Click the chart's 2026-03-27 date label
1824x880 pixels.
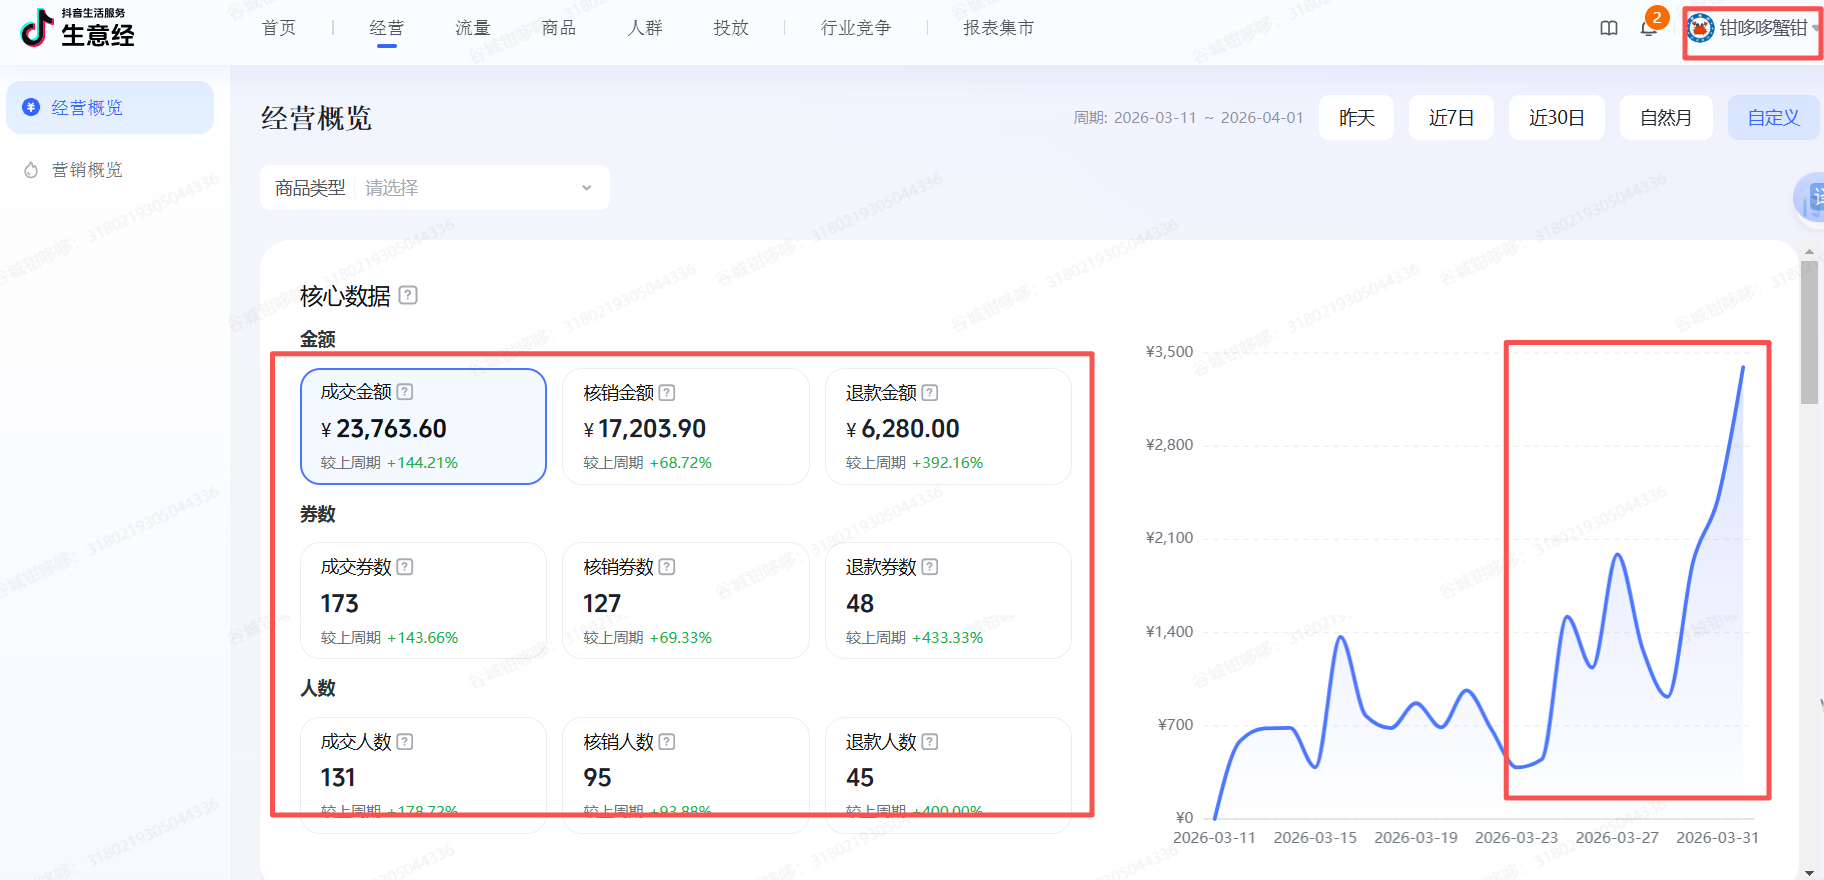click(1617, 838)
